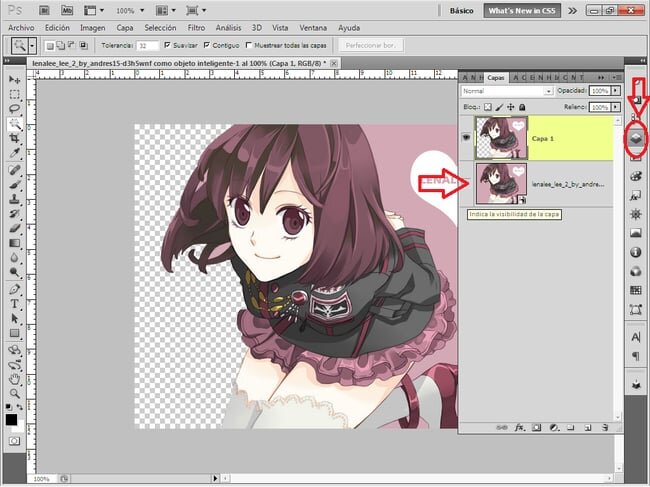Hide the Capa 1 layer
Viewport: 650px width, 487px height.
tap(466, 138)
